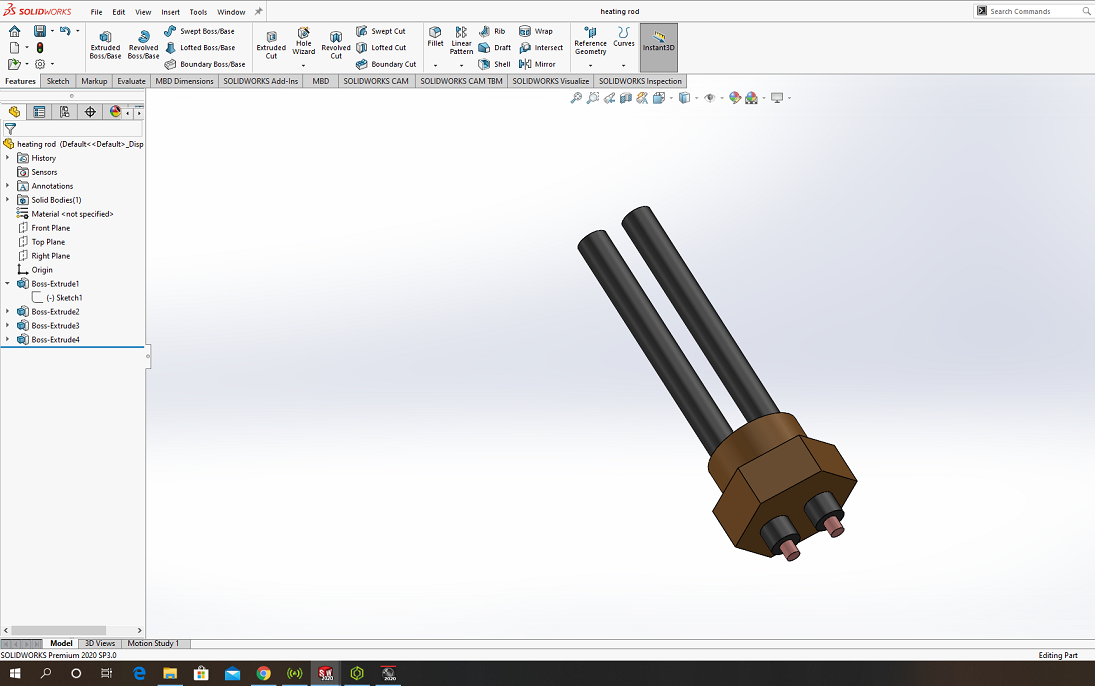The image size is (1095, 686).
Task: Open the Hole Wizard tool
Action: pyautogui.click(x=303, y=42)
